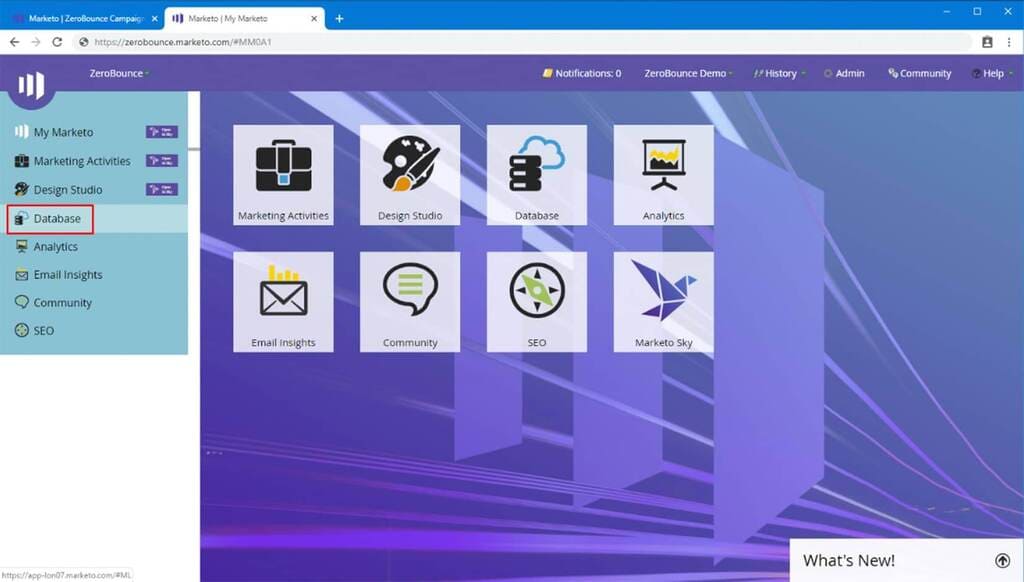The width and height of the screenshot is (1024, 582).
Task: Select Database in the sidebar
Action: pyautogui.click(x=57, y=218)
